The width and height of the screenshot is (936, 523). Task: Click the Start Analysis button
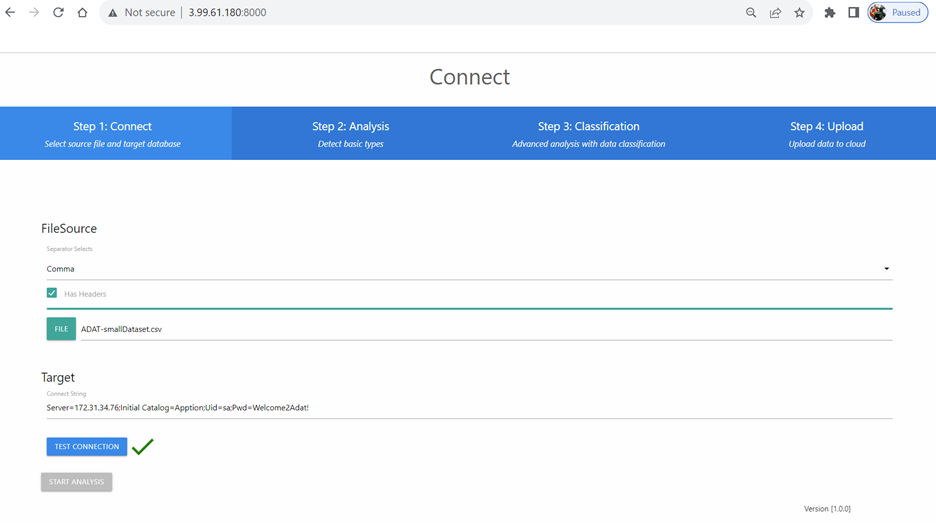point(76,482)
